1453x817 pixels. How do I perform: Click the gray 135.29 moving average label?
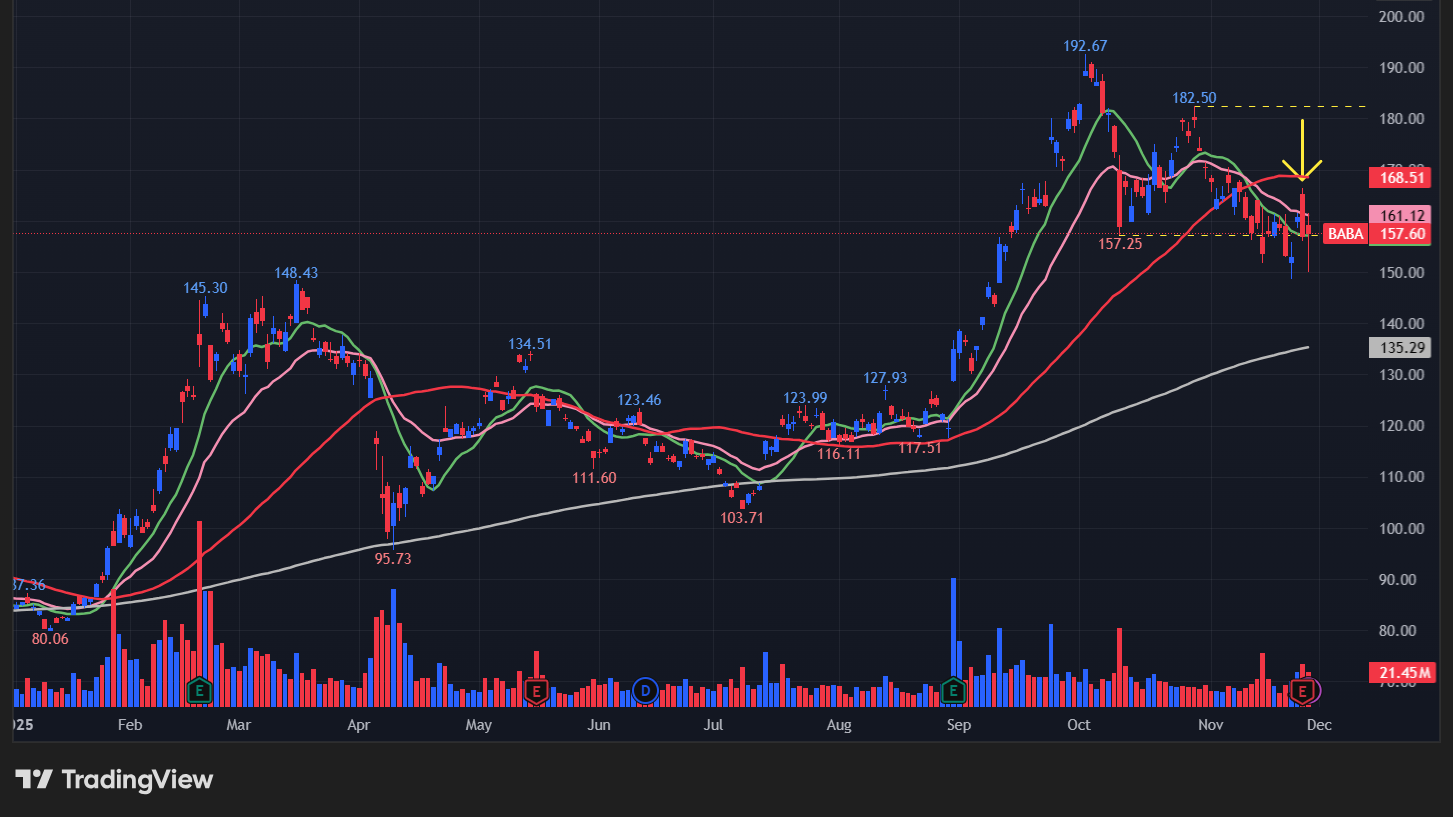pos(1402,348)
